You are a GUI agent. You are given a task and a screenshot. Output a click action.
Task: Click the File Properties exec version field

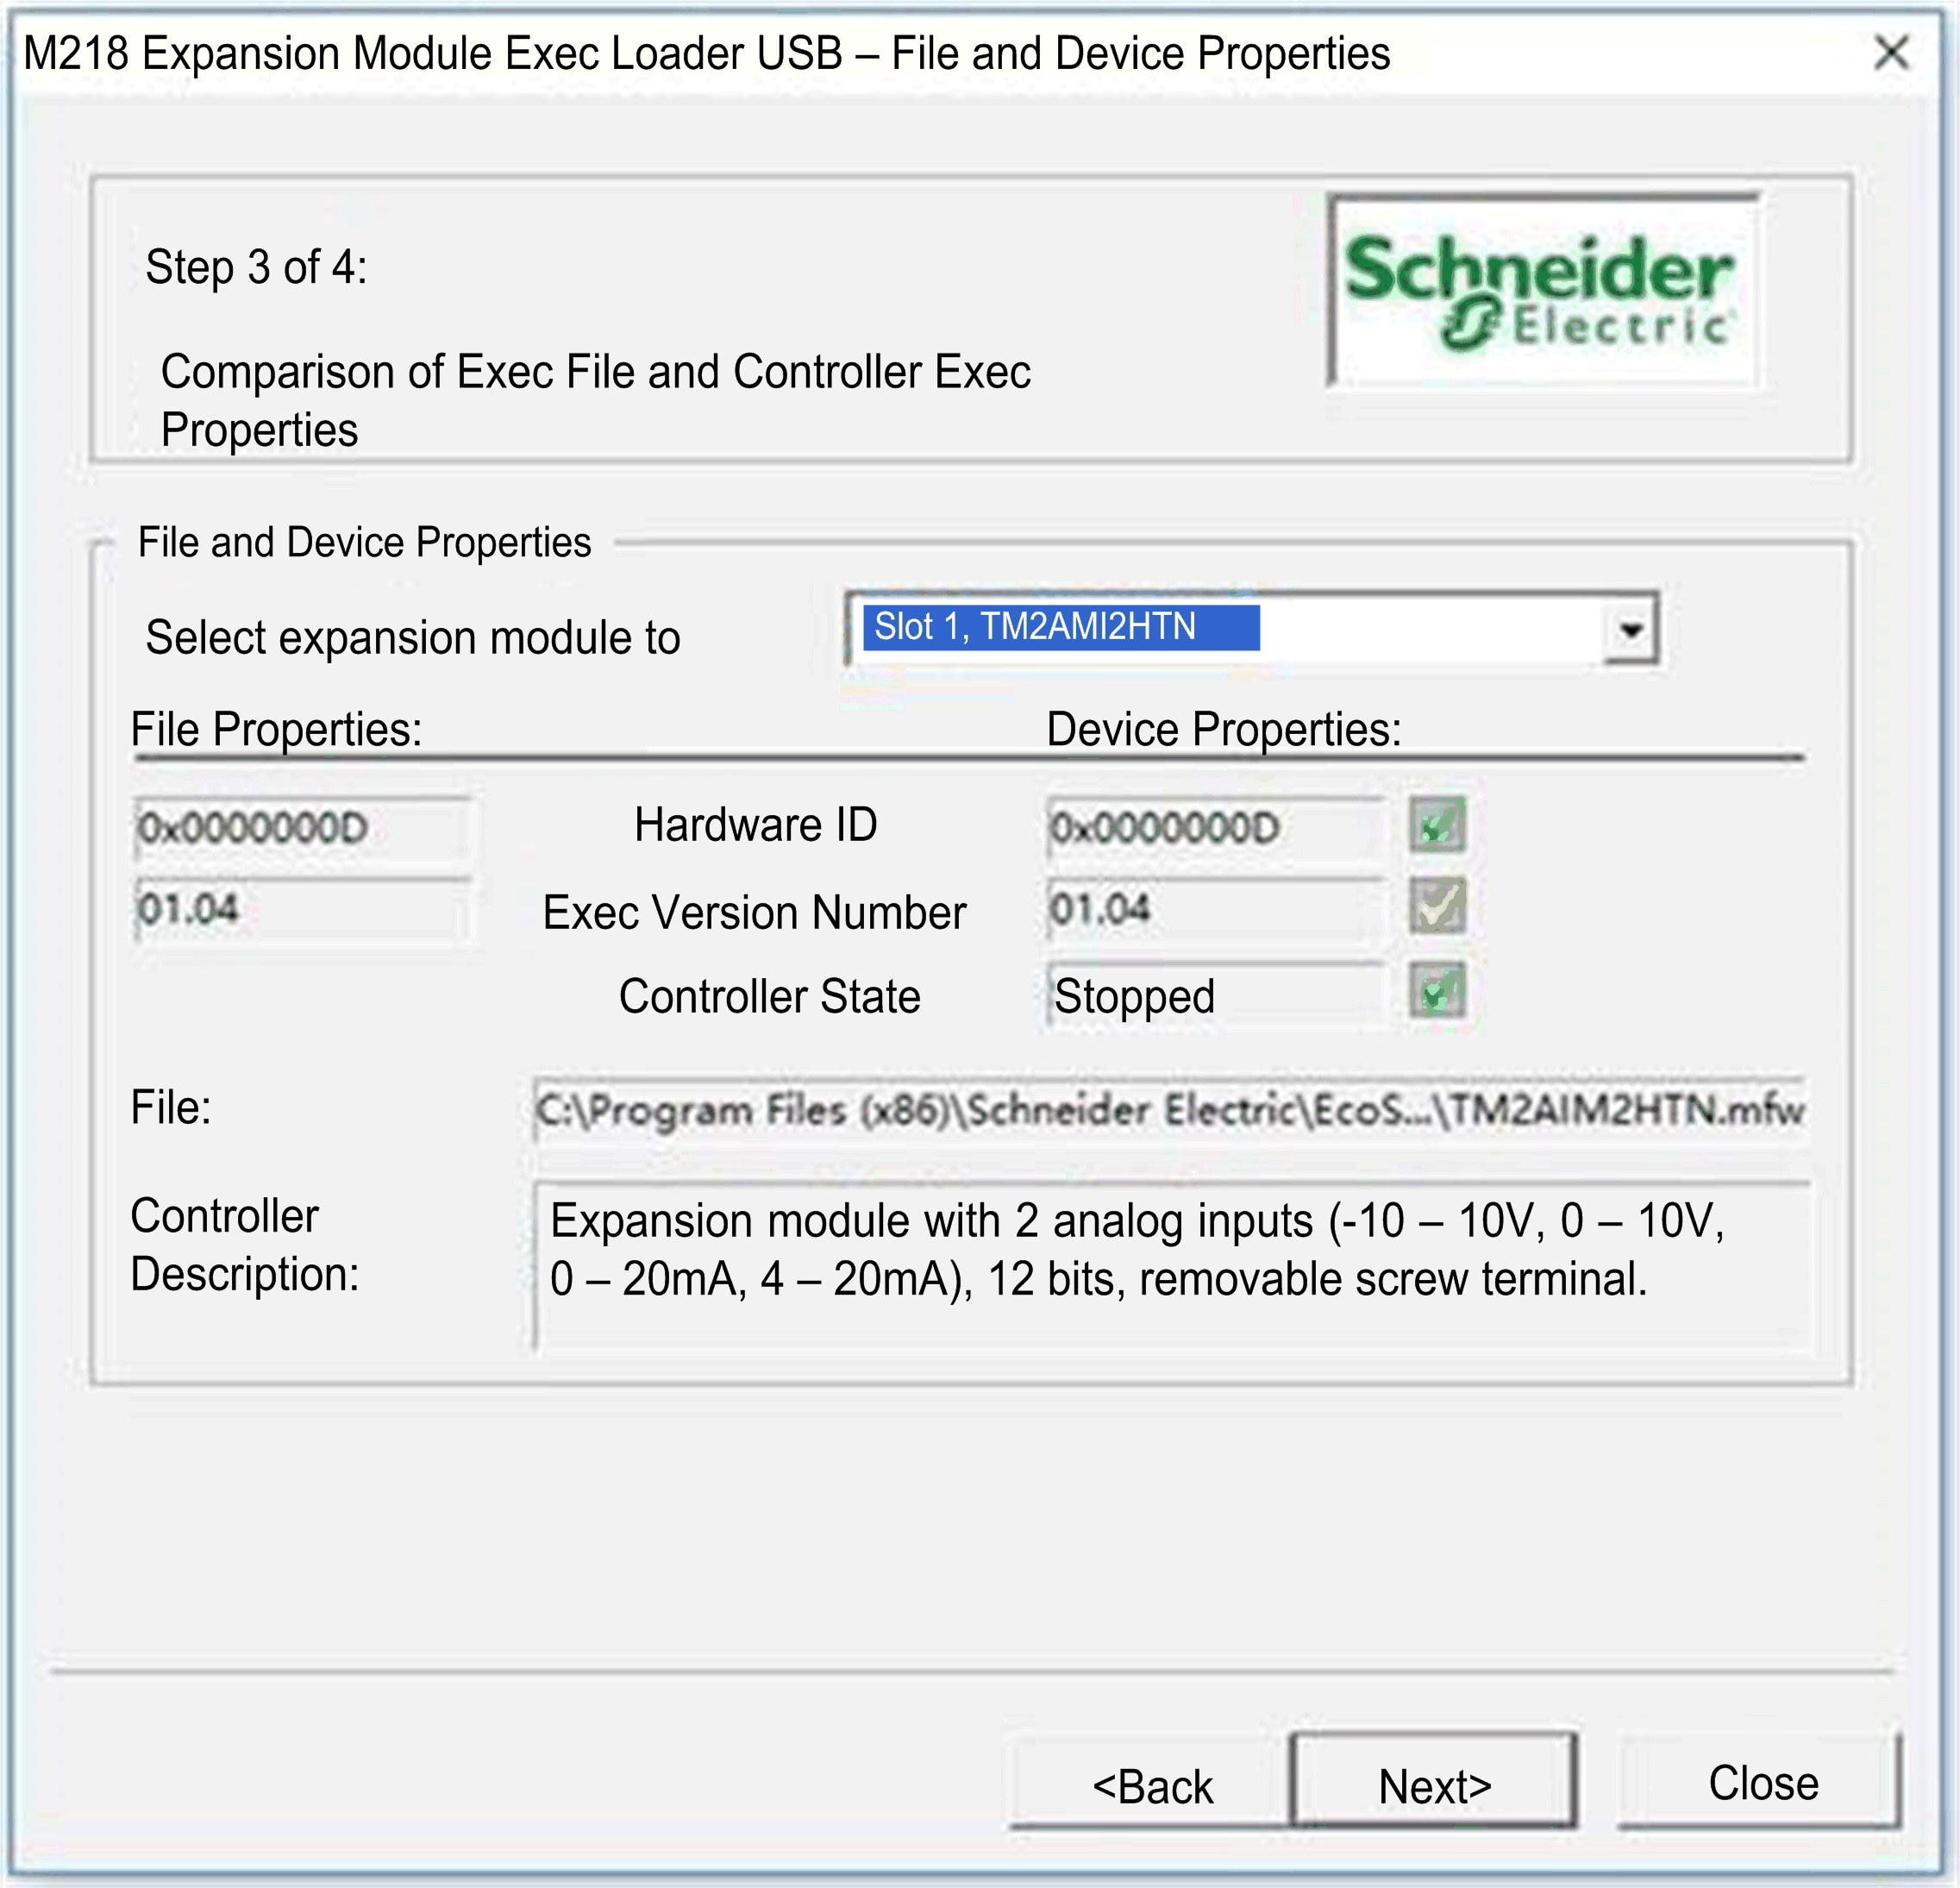tap(301, 910)
